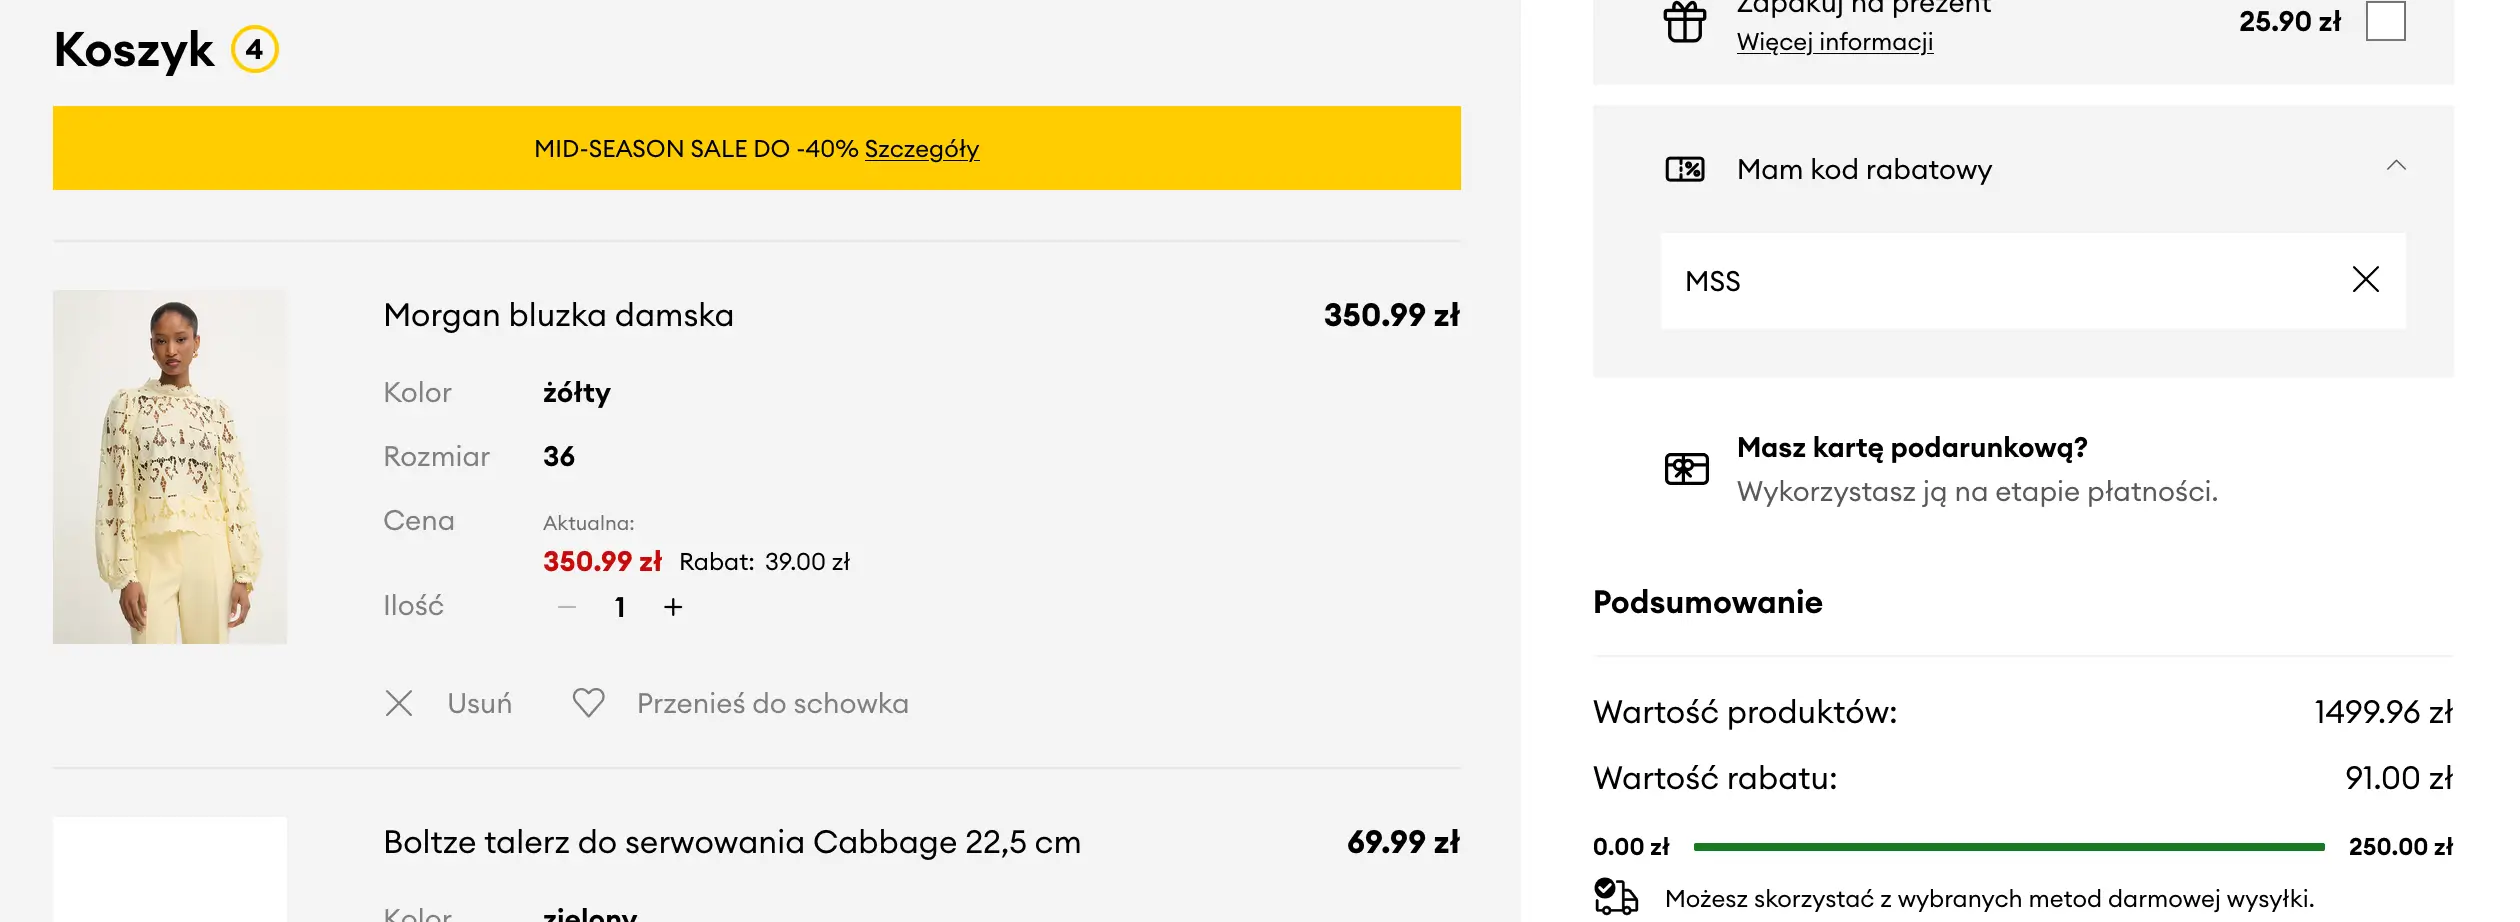
Task: Tick the gift wrapping checkbox
Action: 2385,21
